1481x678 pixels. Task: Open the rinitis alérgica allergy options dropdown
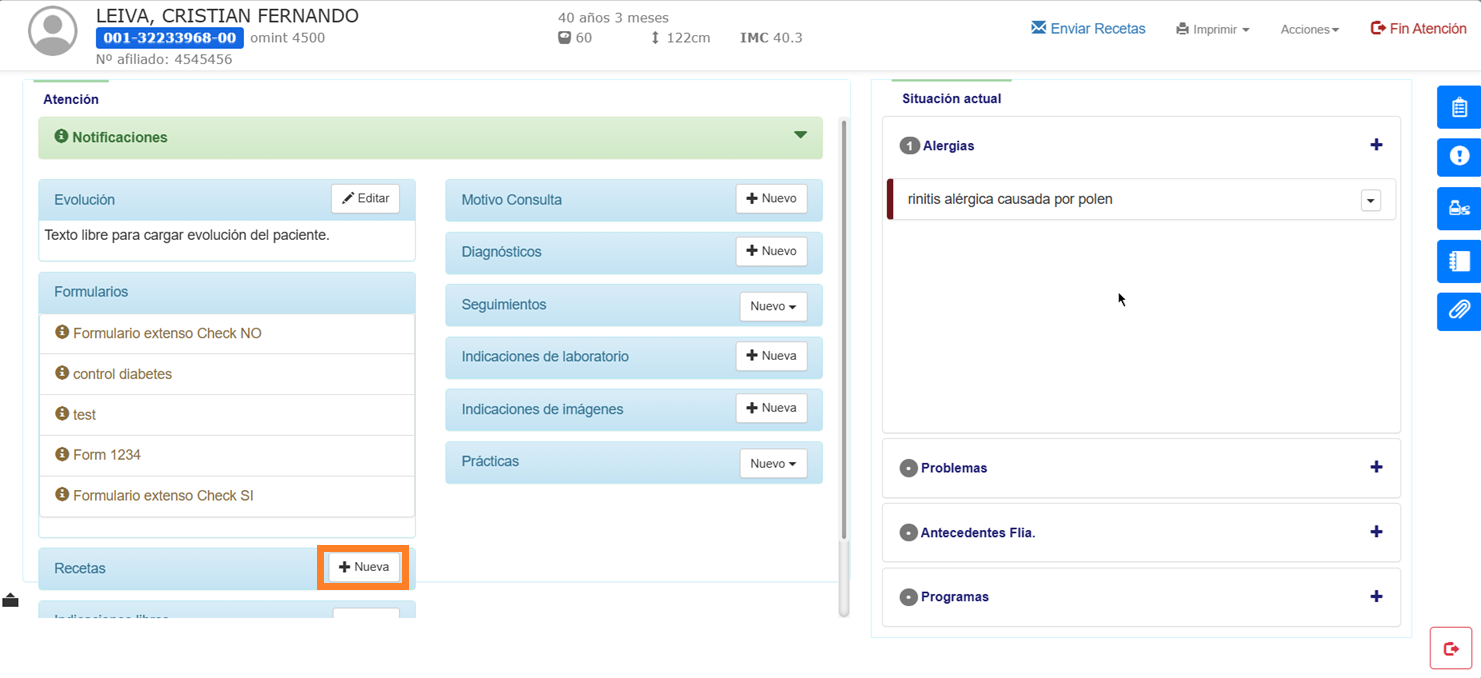pyautogui.click(x=1370, y=200)
